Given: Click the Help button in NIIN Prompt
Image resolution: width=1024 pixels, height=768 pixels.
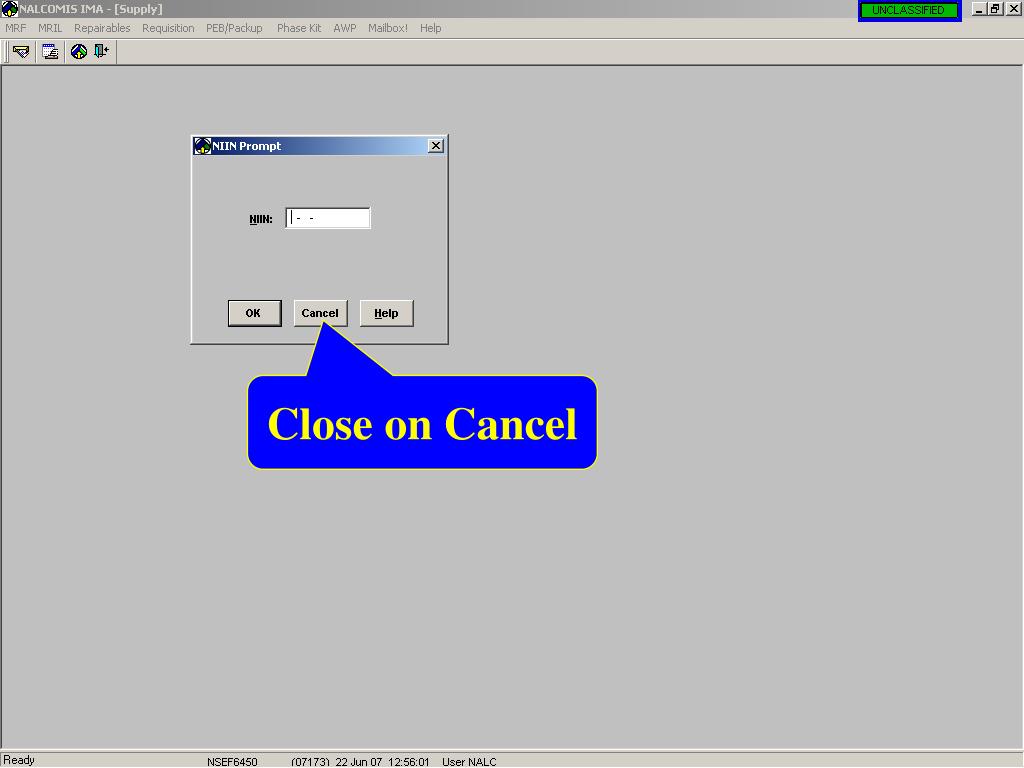Looking at the screenshot, I should 386,313.
